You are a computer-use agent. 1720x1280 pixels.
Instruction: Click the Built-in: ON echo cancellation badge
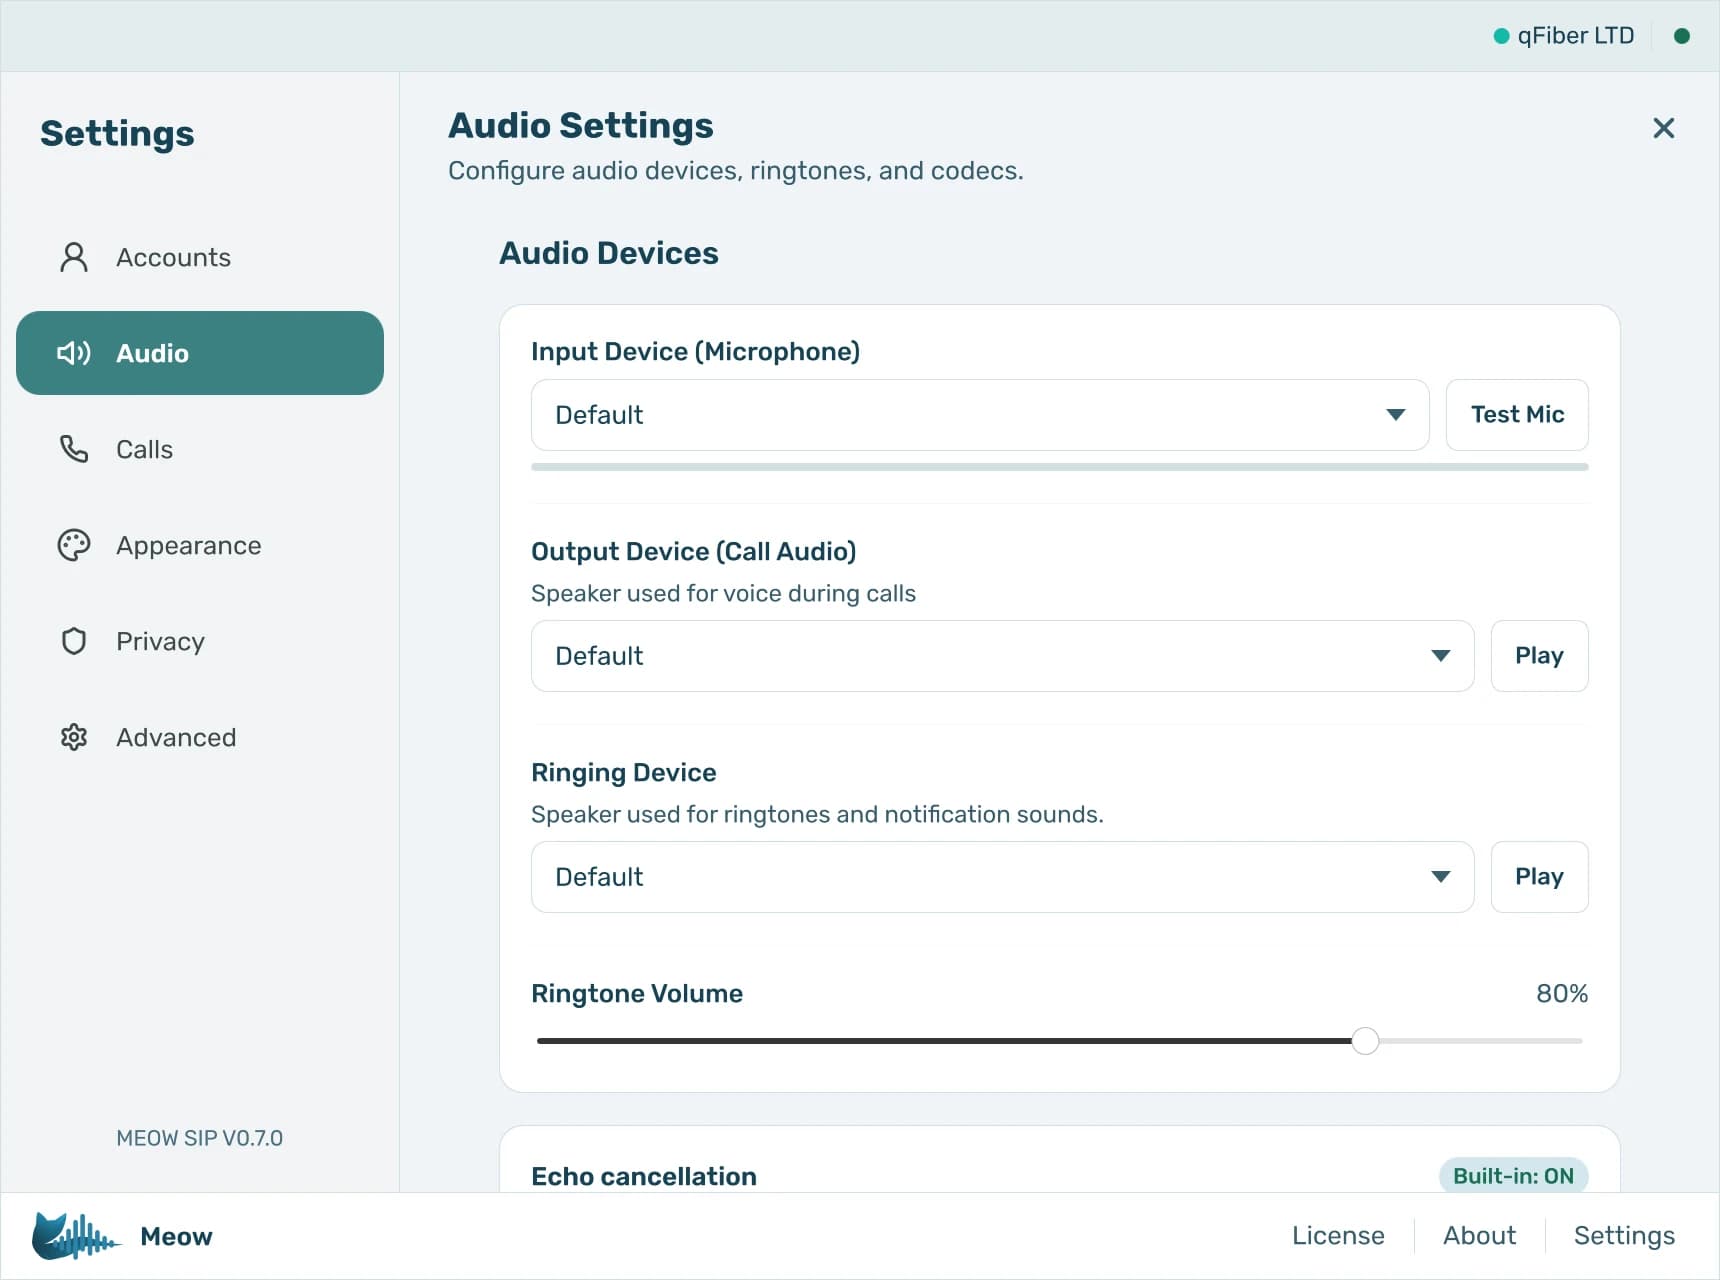(1513, 1176)
